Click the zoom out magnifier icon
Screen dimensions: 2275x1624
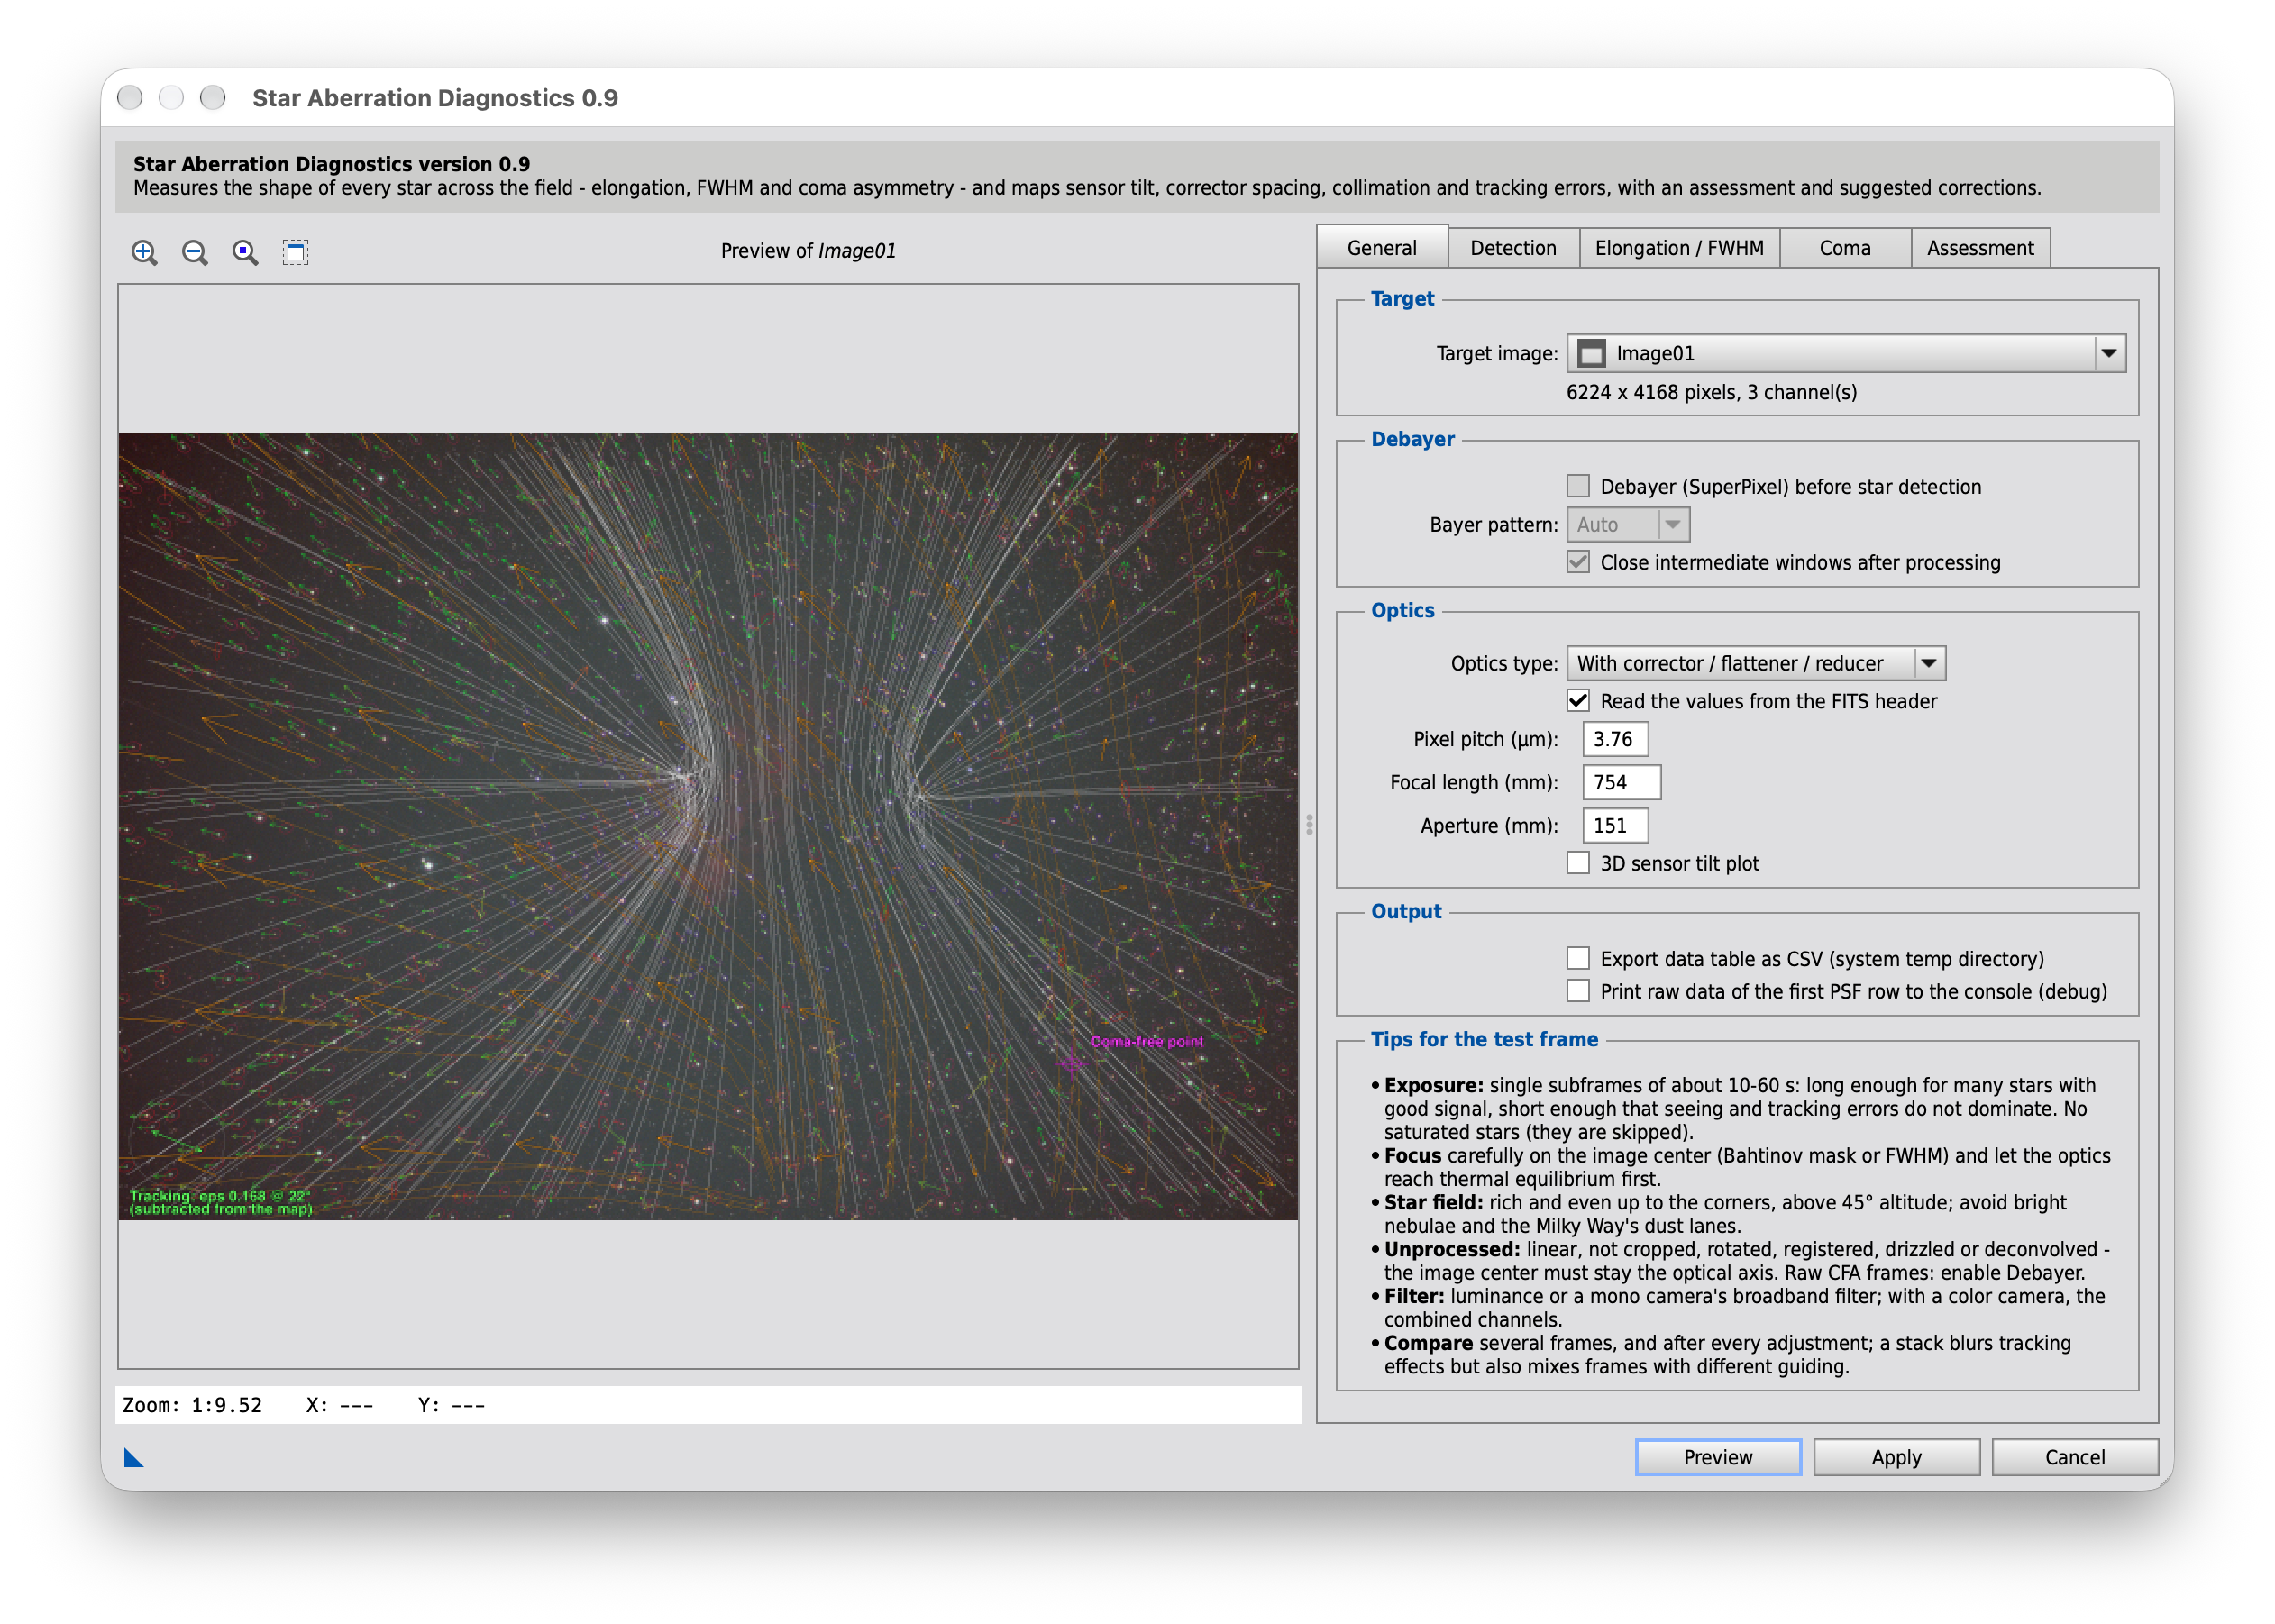click(x=195, y=252)
